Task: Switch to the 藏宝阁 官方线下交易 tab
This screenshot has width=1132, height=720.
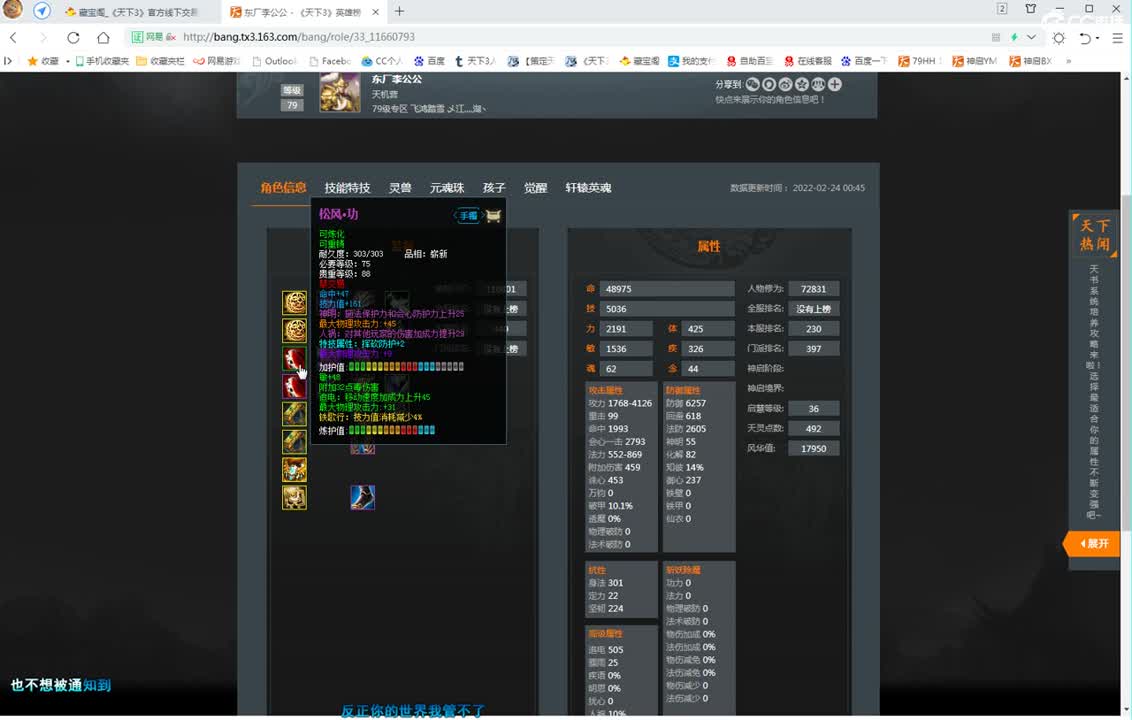Action: (131, 12)
